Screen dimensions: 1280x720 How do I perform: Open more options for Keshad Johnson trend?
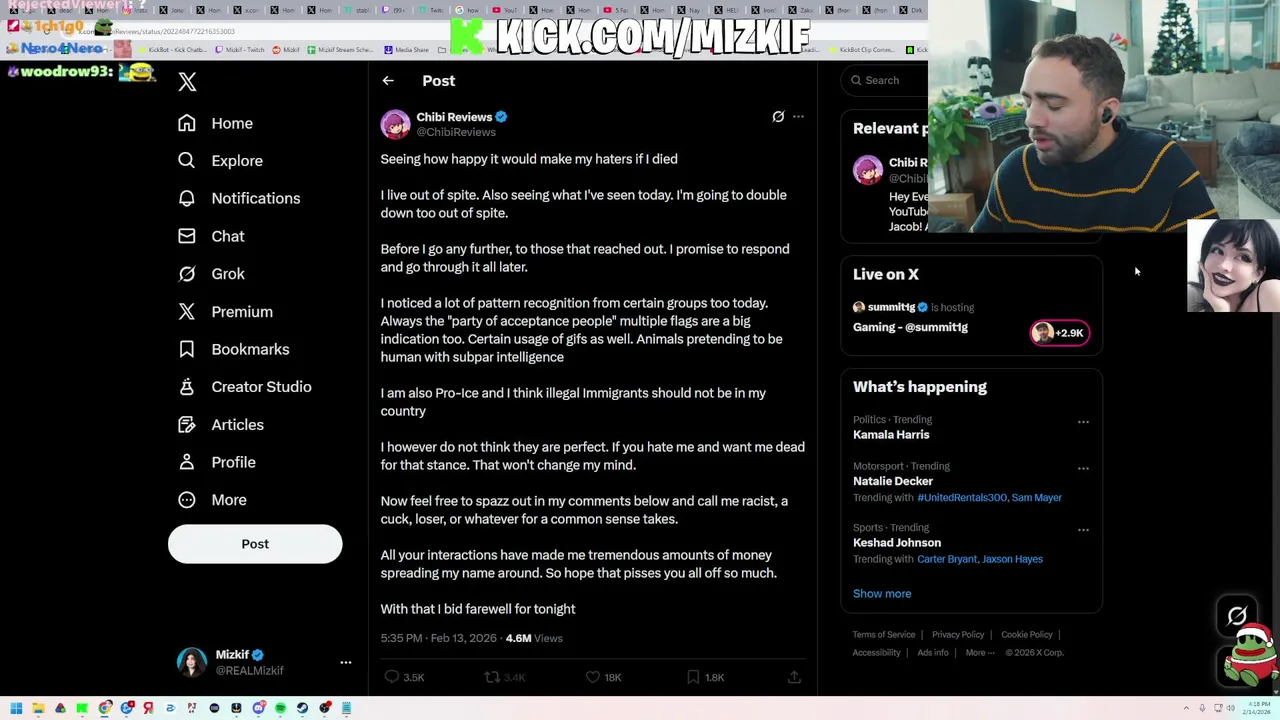[1083, 530]
